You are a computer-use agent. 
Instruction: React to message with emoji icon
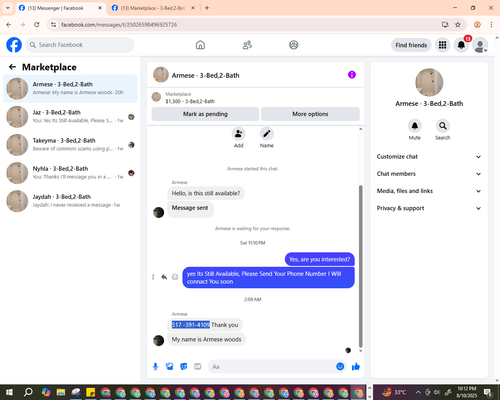[175, 277]
